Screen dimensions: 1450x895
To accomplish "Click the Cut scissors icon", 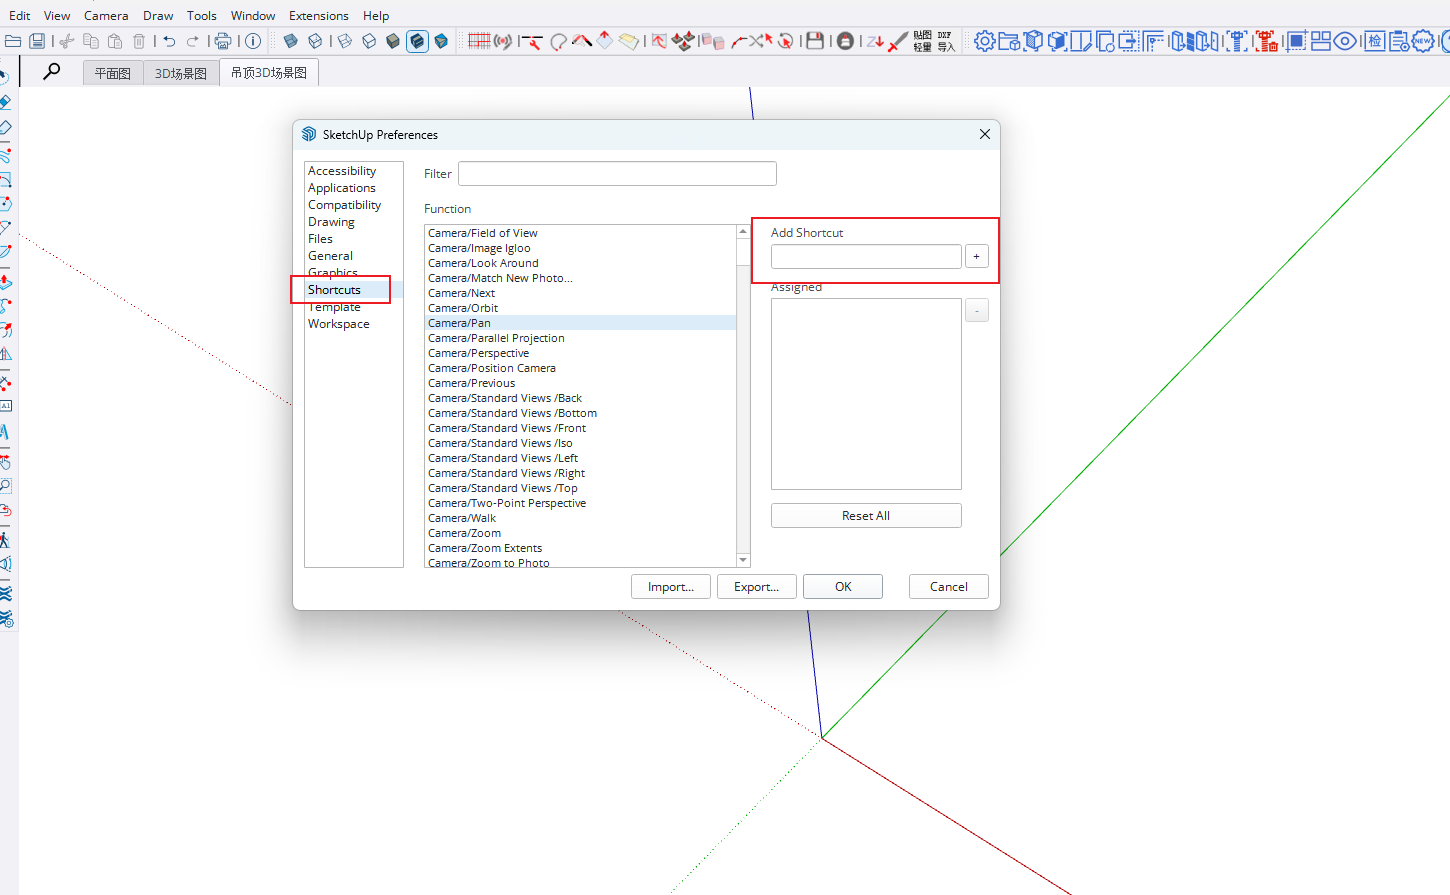I will point(67,41).
